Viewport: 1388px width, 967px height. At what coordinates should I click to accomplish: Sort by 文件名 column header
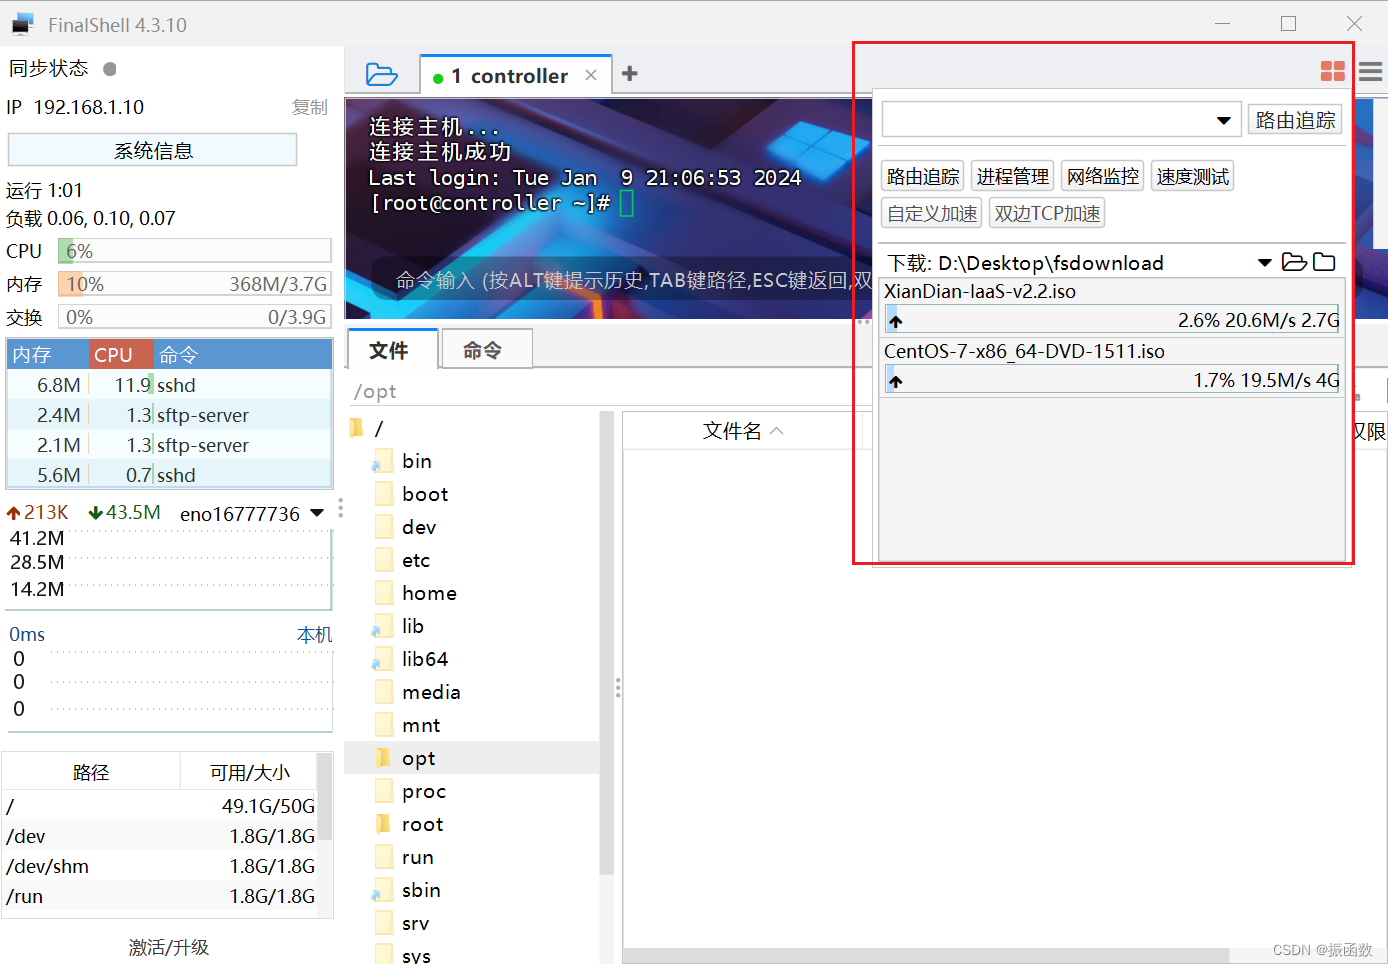(x=742, y=430)
